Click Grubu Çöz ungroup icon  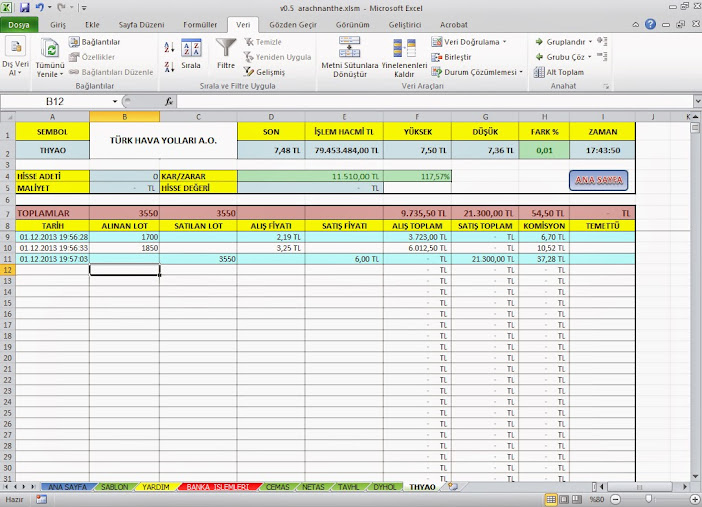[539, 57]
